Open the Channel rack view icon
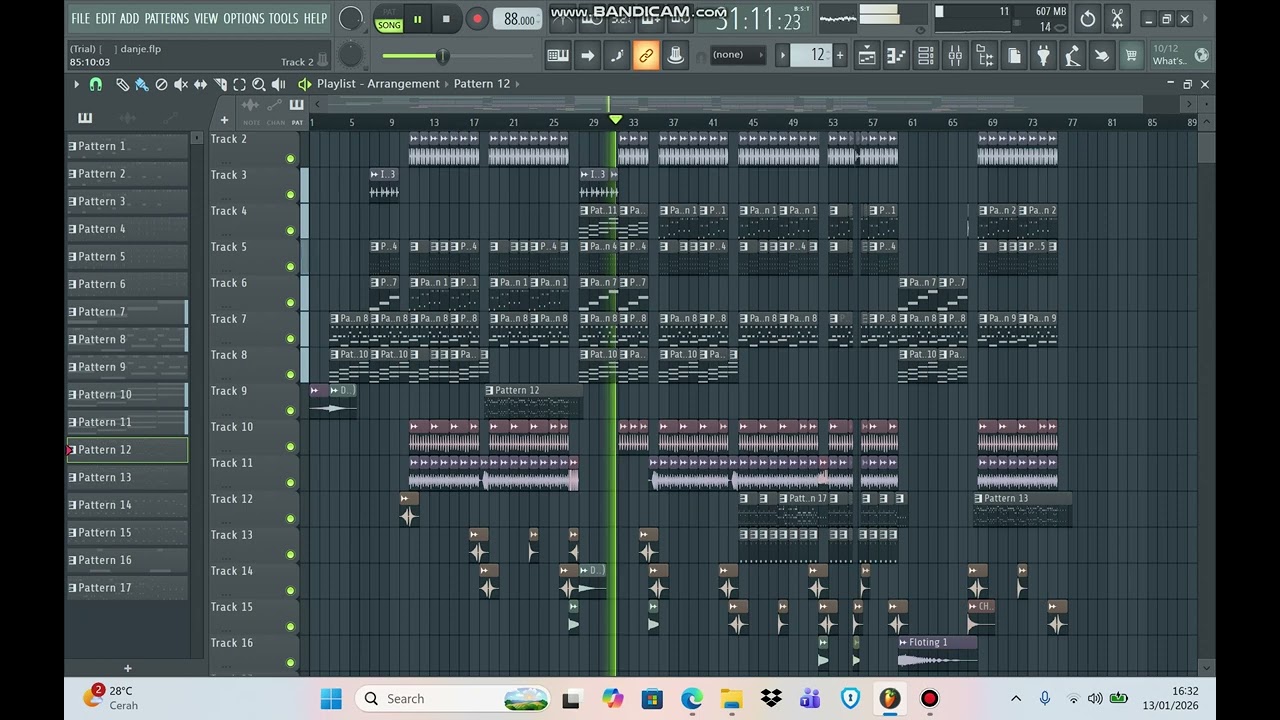Image resolution: width=1280 pixels, height=720 pixels. point(925,56)
